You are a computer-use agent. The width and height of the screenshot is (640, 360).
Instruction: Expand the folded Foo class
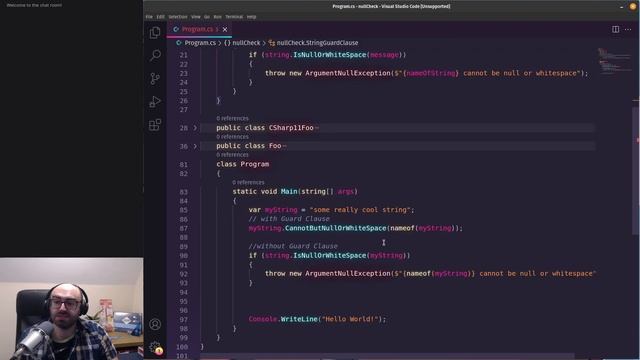pos(195,146)
